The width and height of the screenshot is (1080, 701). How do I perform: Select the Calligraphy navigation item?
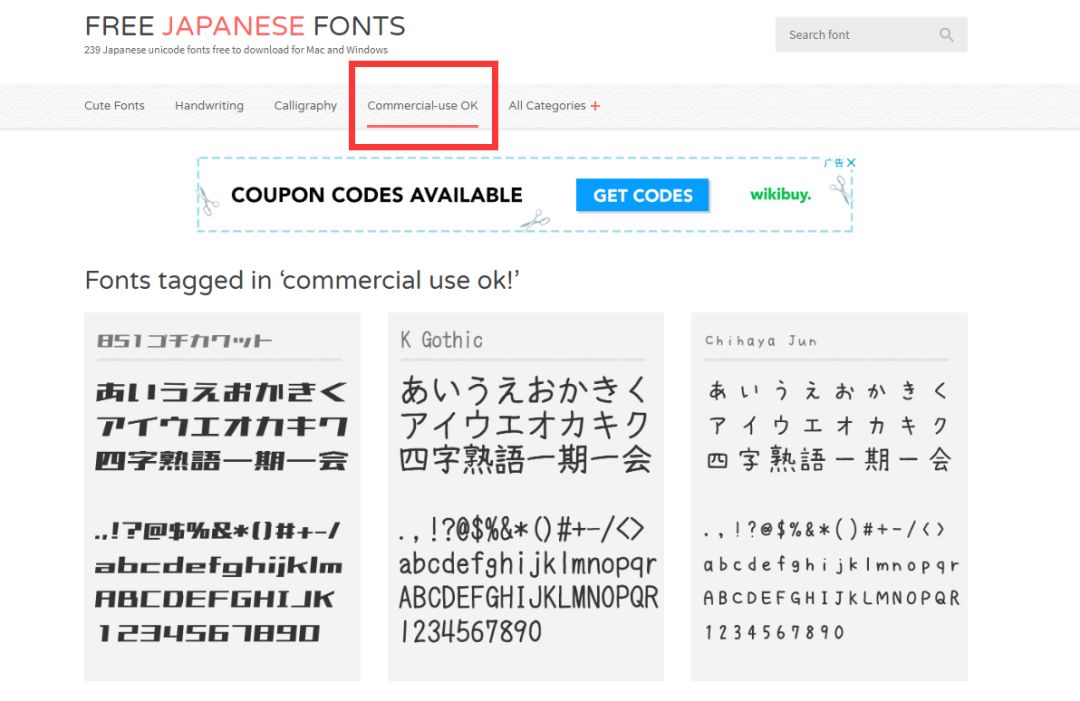click(x=305, y=105)
